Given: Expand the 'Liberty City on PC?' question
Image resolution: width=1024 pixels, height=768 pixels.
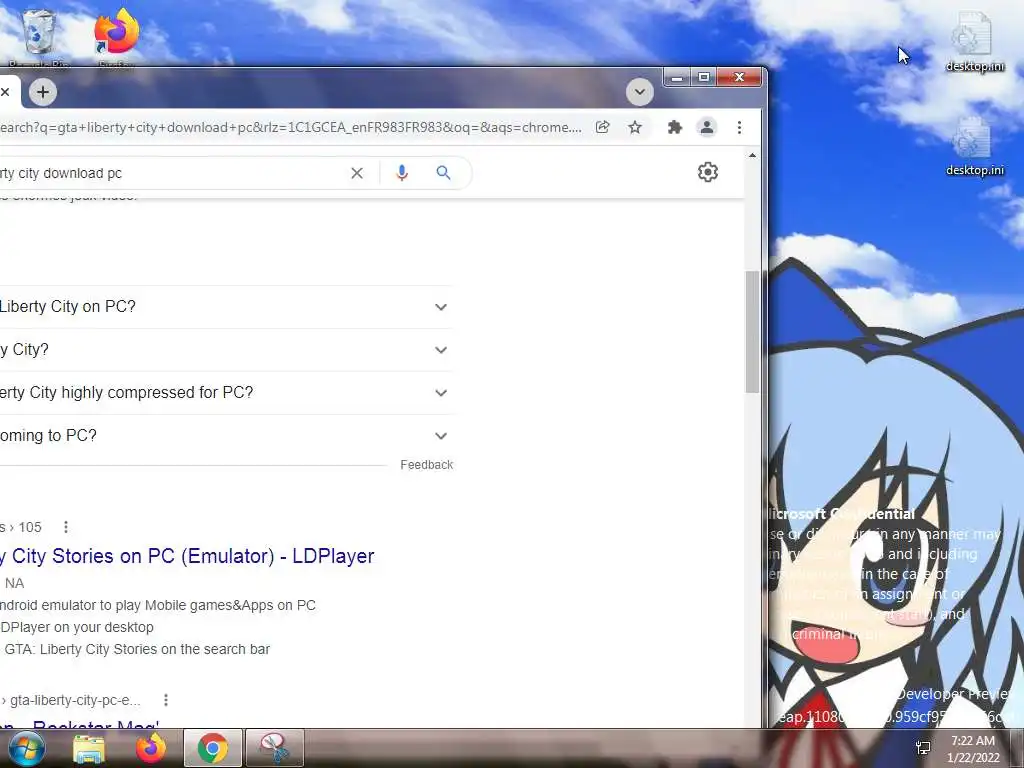Looking at the screenshot, I should (226, 307).
